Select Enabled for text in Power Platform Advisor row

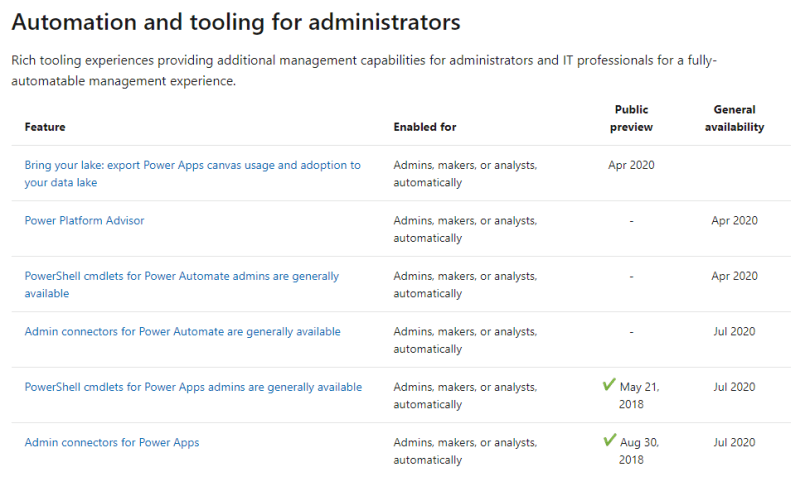465,229
